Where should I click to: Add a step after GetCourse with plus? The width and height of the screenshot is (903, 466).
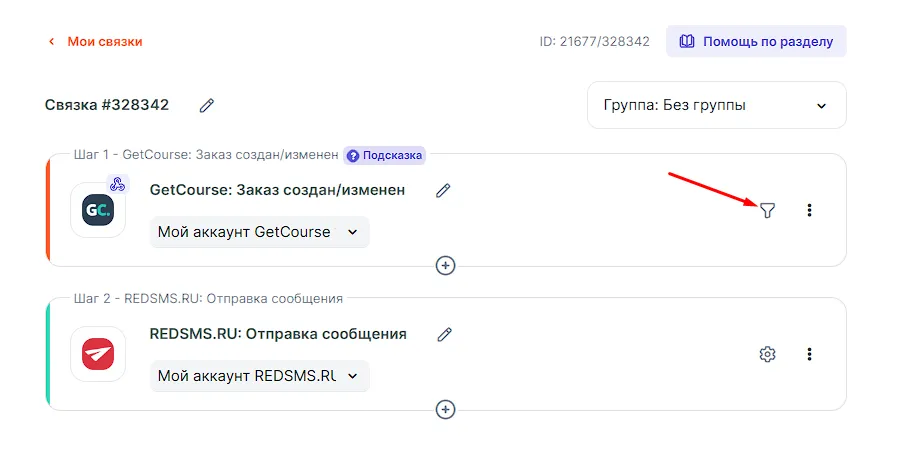click(x=446, y=265)
